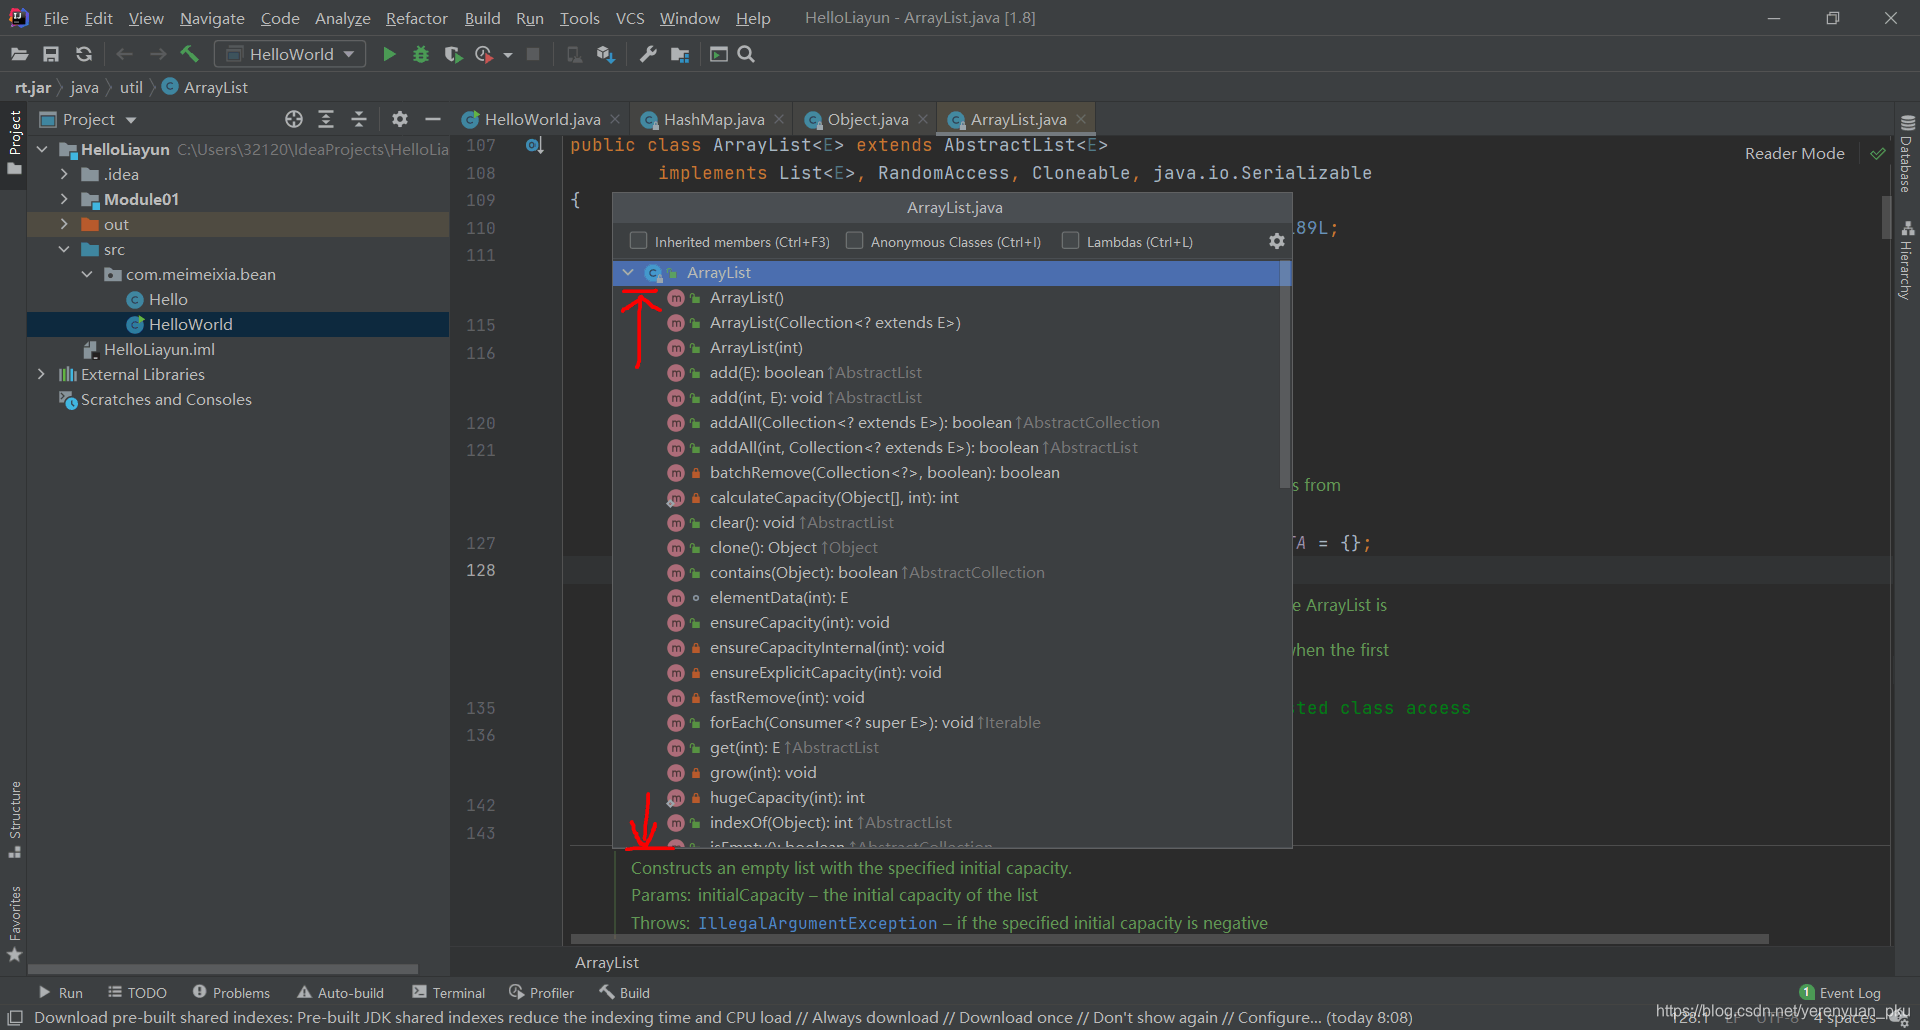Collapse the src folder
This screenshot has width=1920, height=1030.
pyautogui.click(x=64, y=249)
